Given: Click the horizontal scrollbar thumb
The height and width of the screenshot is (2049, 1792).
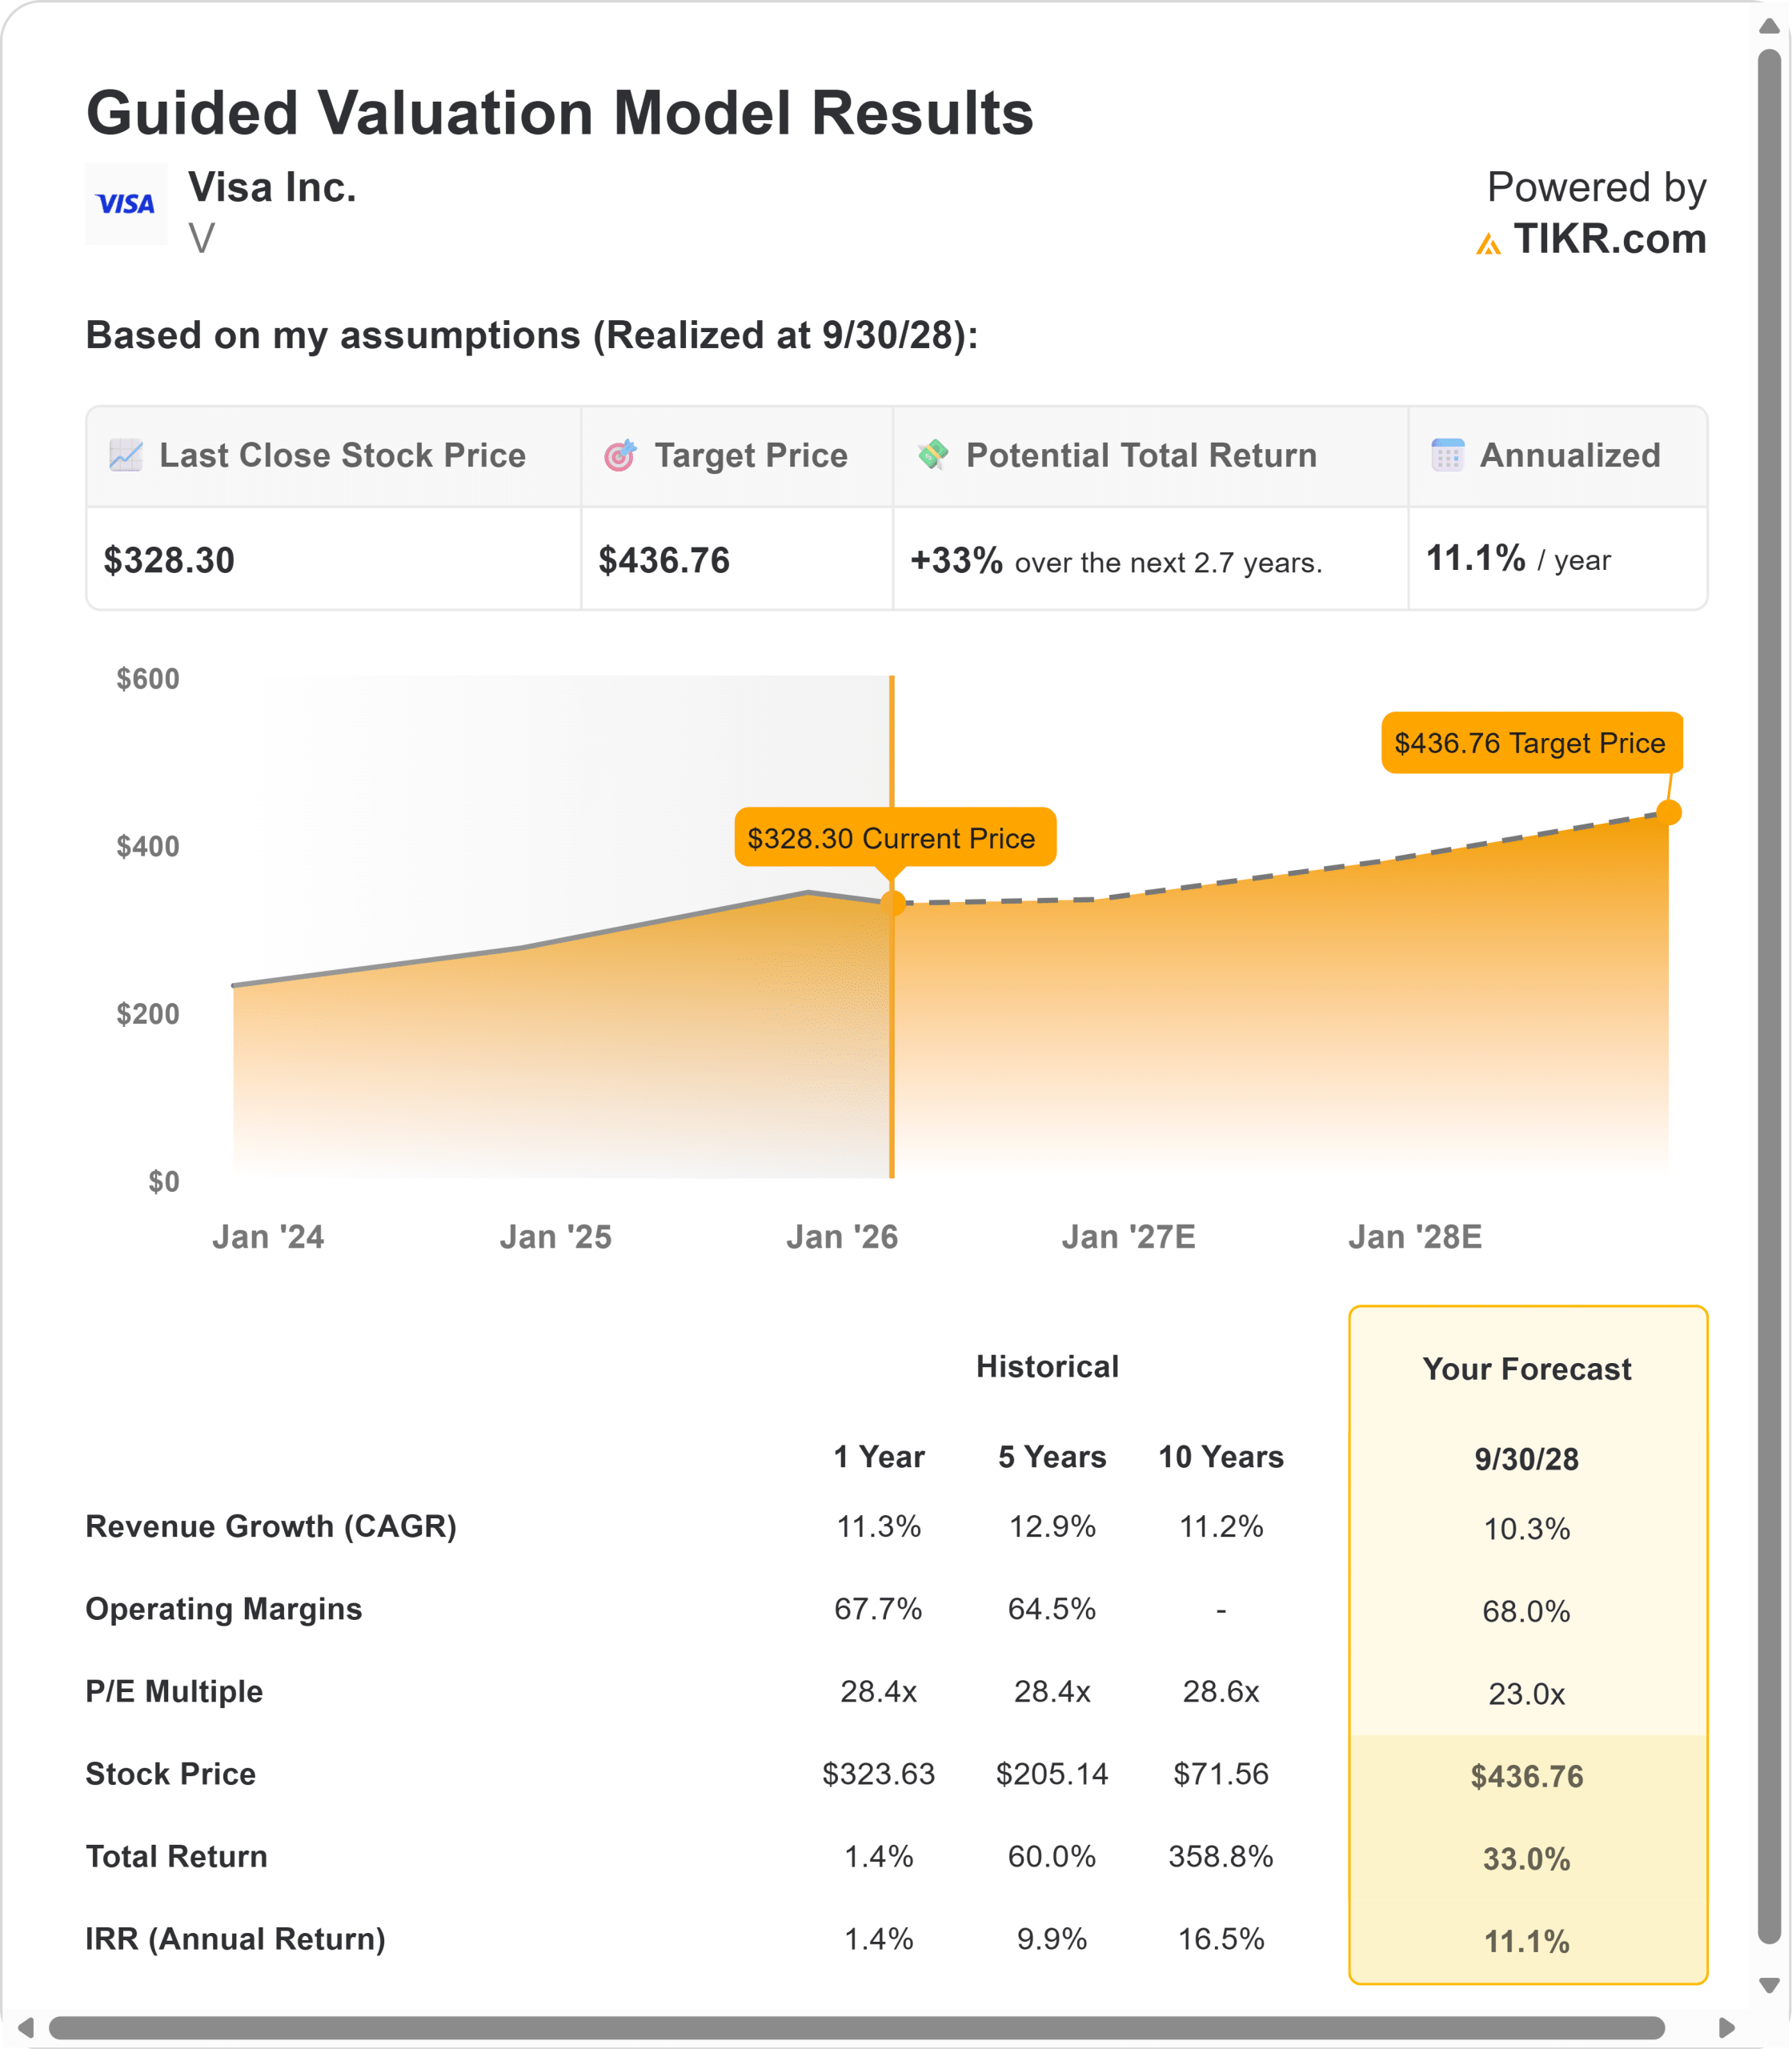Looking at the screenshot, I should (x=856, y=2027).
